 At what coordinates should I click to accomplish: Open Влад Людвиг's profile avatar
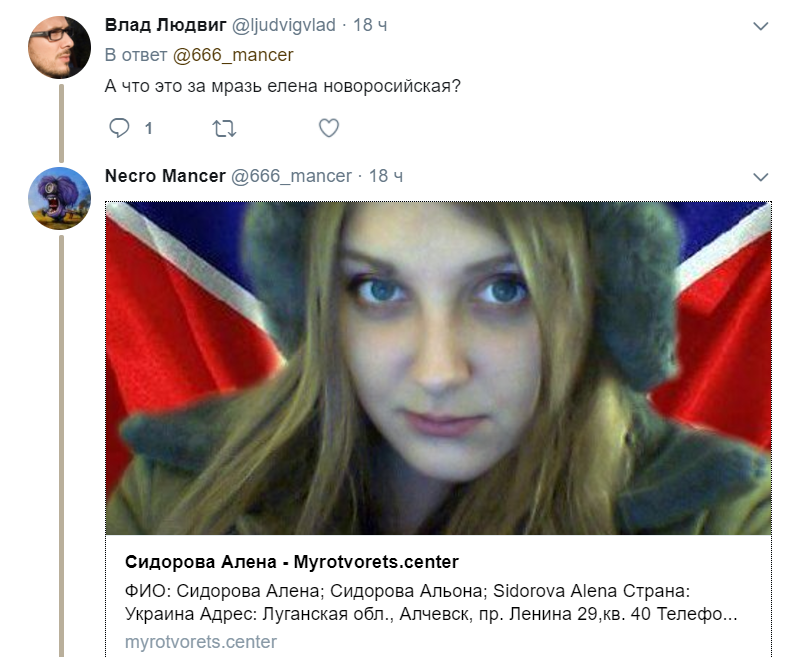pos(59,47)
